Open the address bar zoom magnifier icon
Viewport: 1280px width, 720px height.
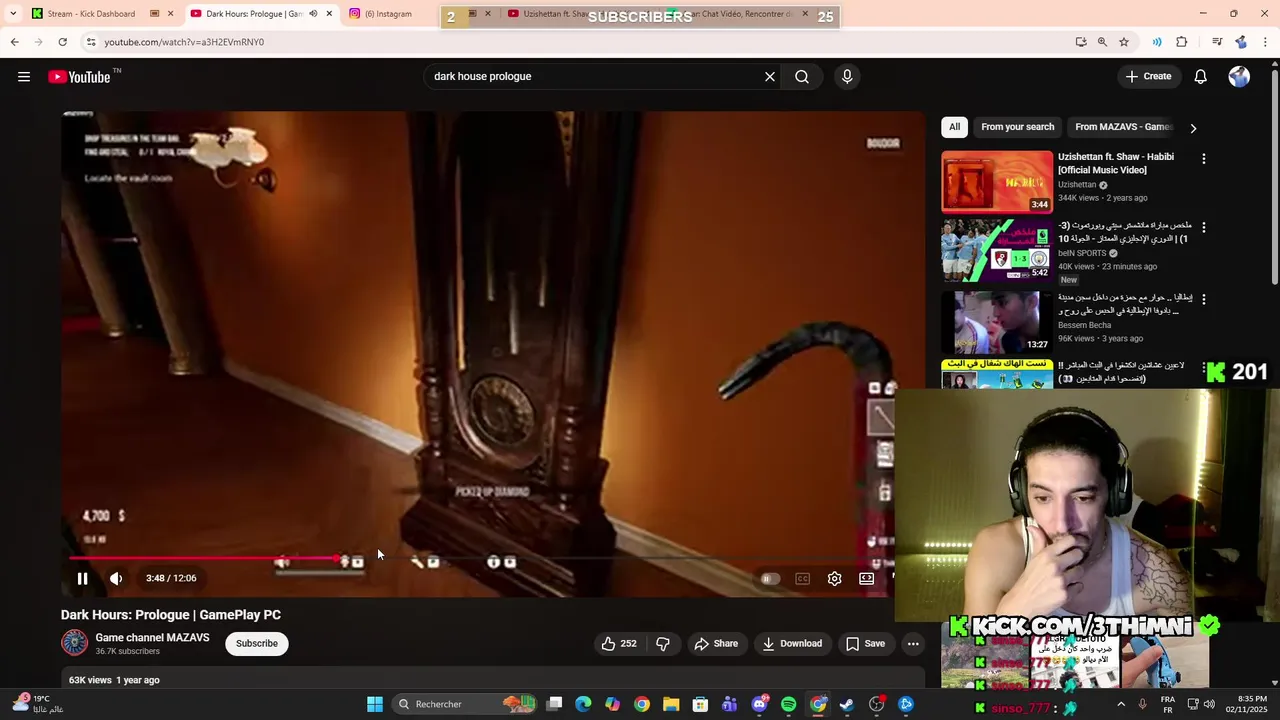pyautogui.click(x=1102, y=42)
